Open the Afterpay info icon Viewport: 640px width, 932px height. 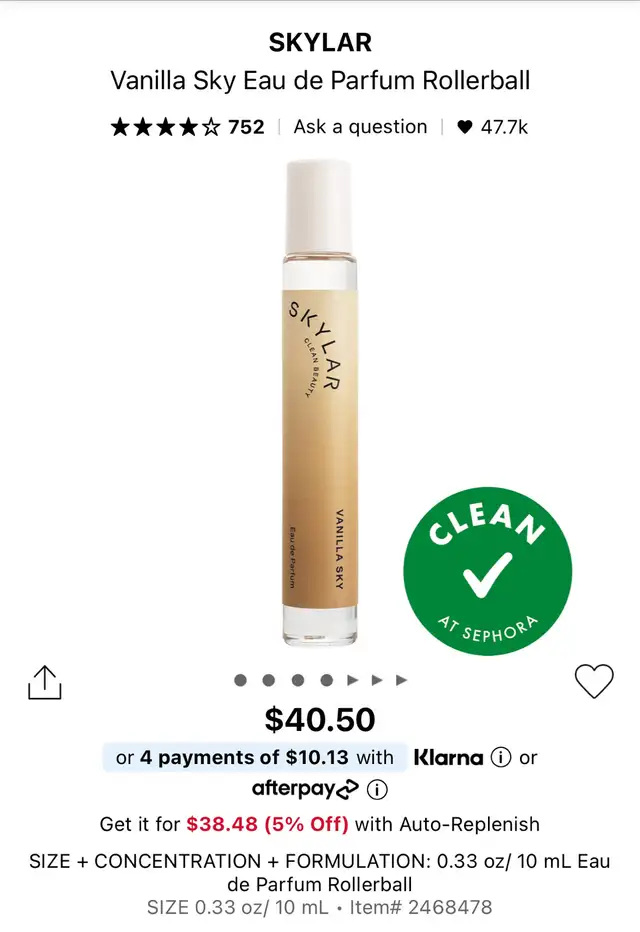click(x=377, y=790)
